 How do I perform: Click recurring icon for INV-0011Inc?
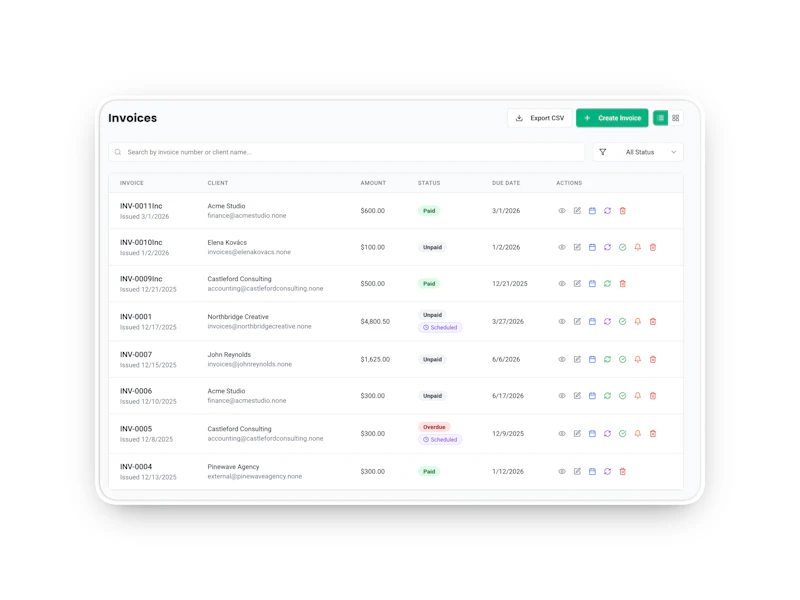607,211
